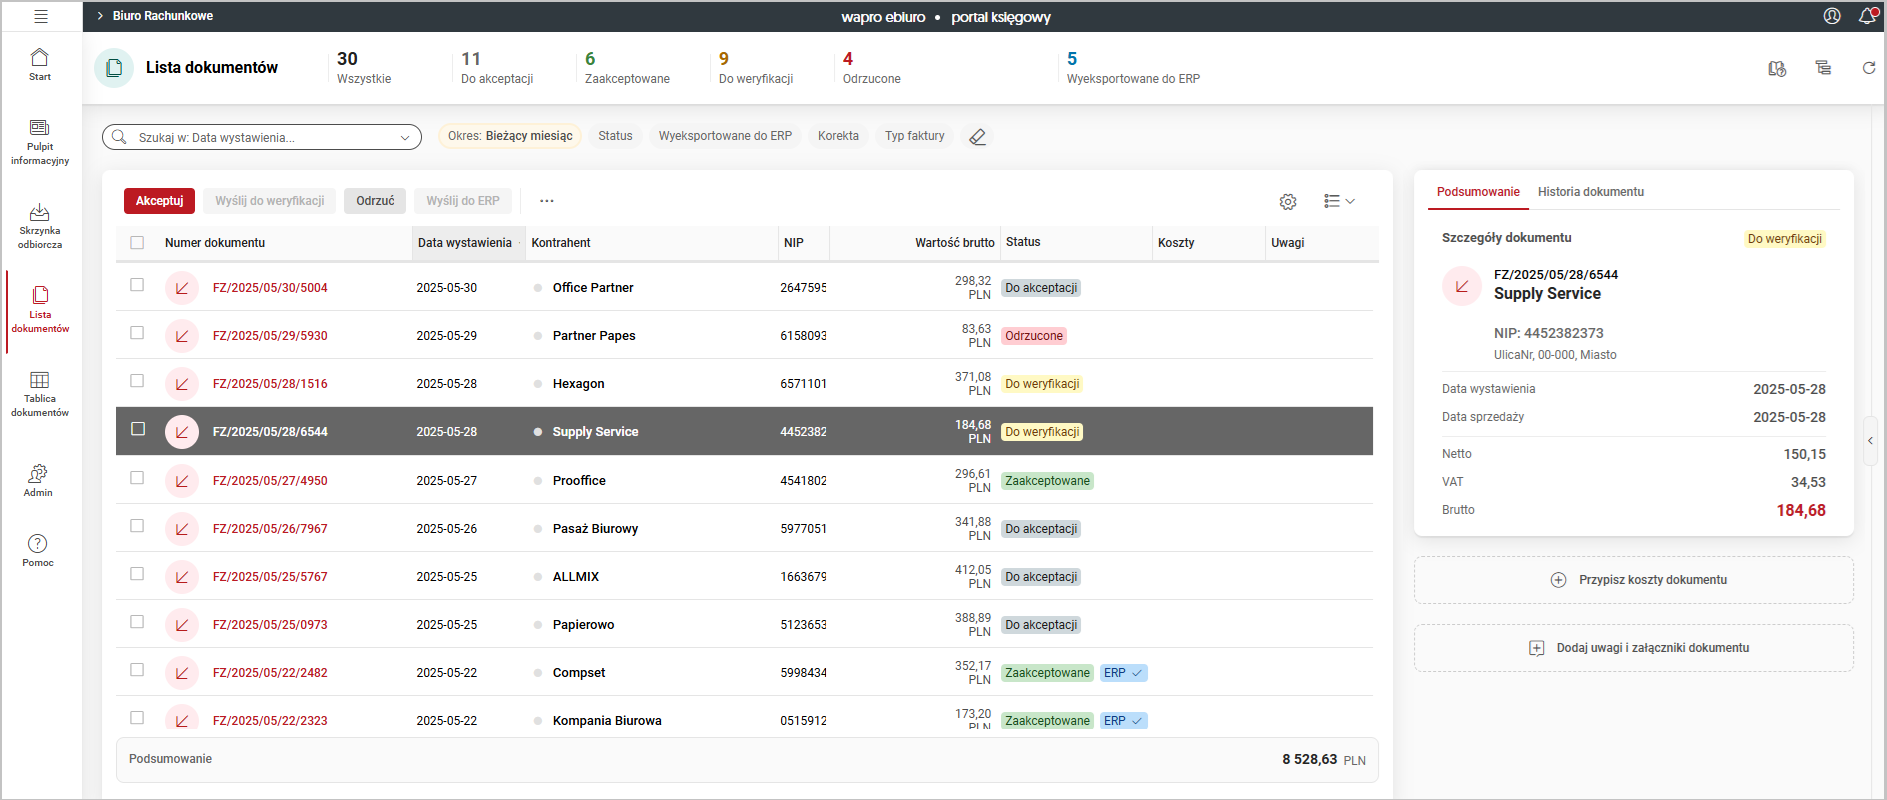
Task: Open list view options dropdown
Action: pyautogui.click(x=1339, y=201)
